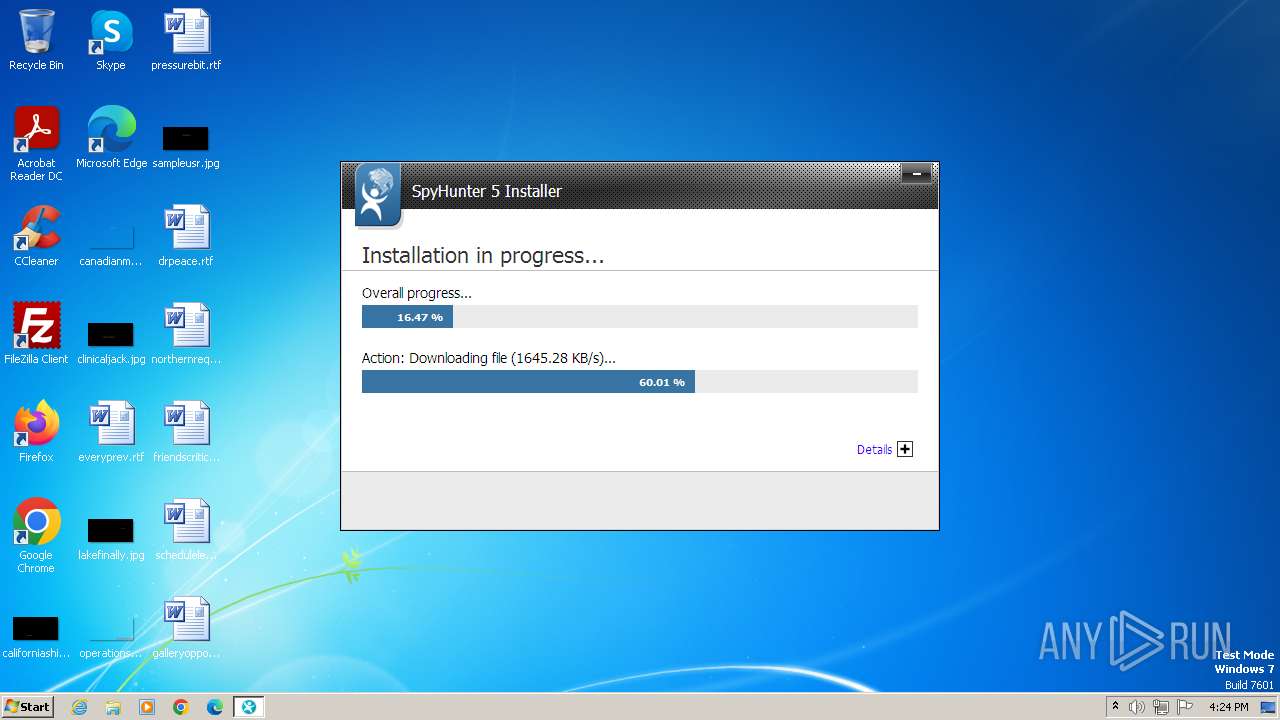Screen dimensions: 1280x720
Task: Select the californiashi... file icon
Action: click(36, 636)
